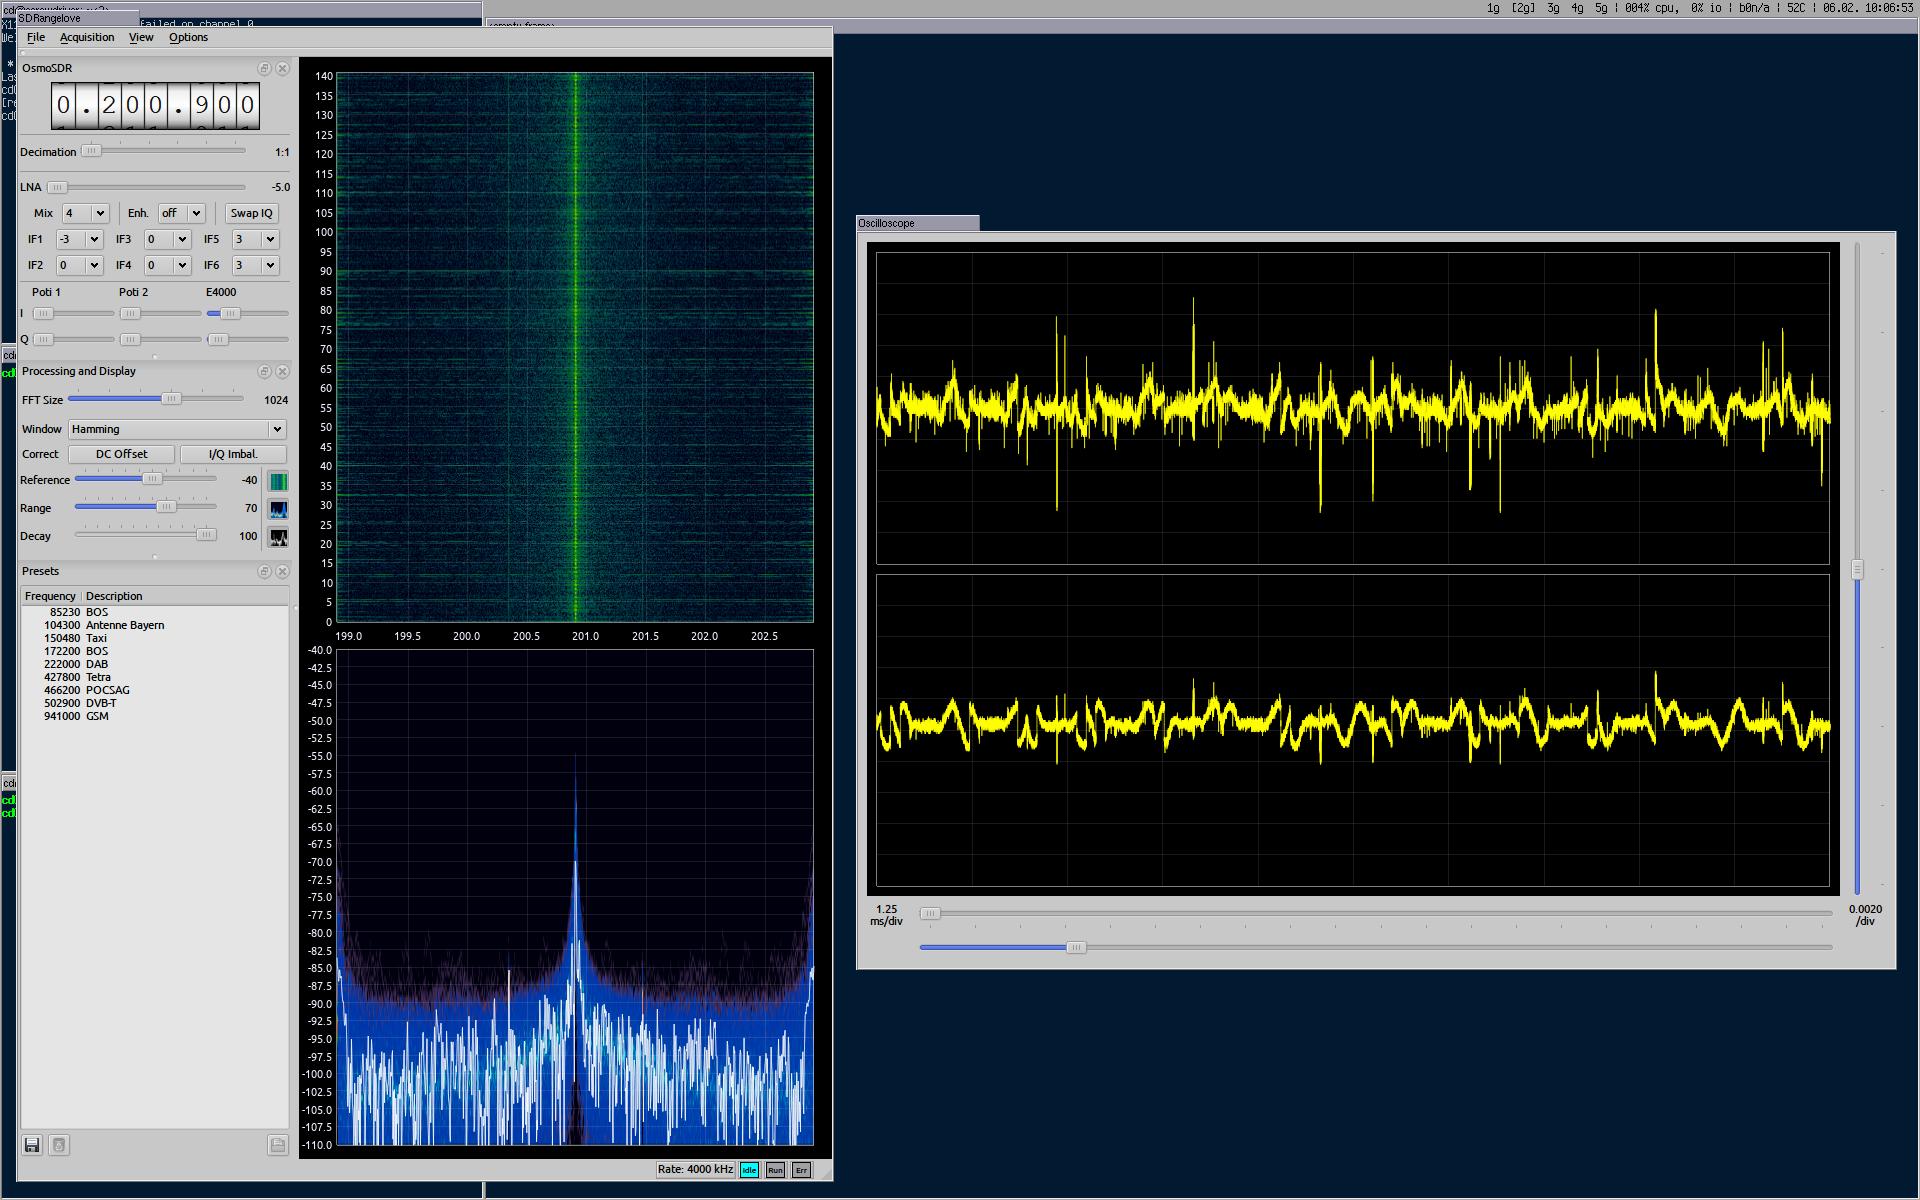The height and width of the screenshot is (1200, 1920).
Task: Toggle the histogram display icon next to Decay
Action: 278,537
